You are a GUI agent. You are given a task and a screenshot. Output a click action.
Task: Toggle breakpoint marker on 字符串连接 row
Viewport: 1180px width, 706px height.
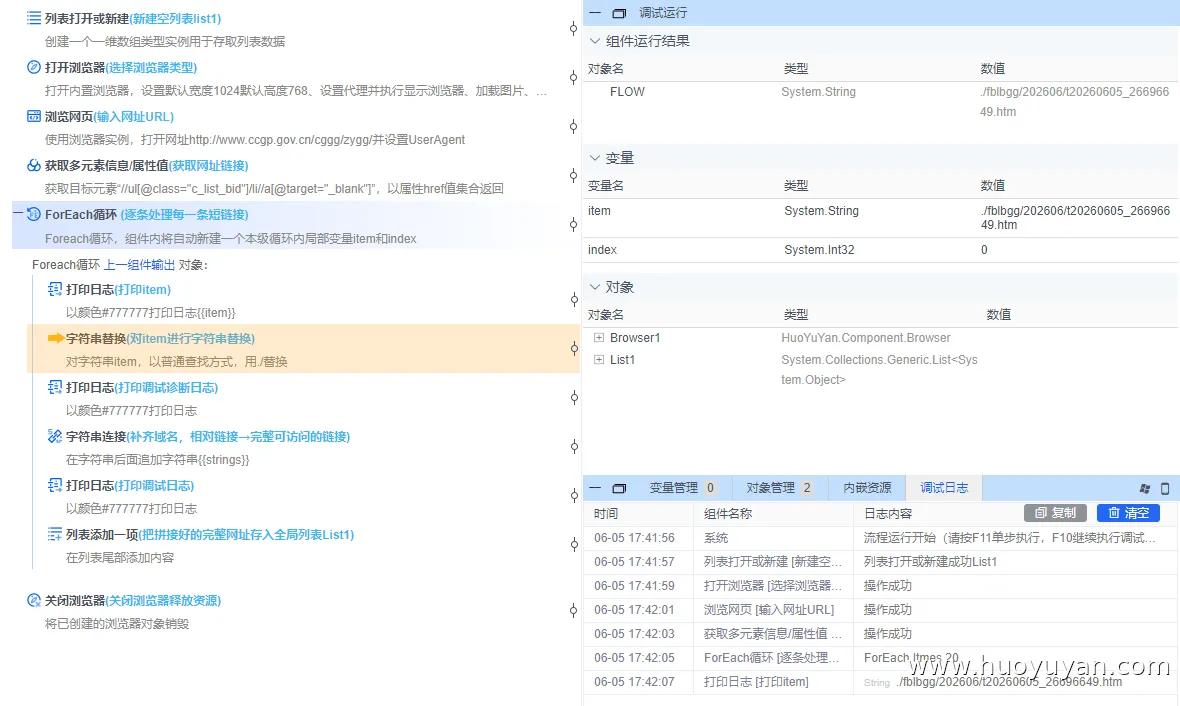[573, 446]
